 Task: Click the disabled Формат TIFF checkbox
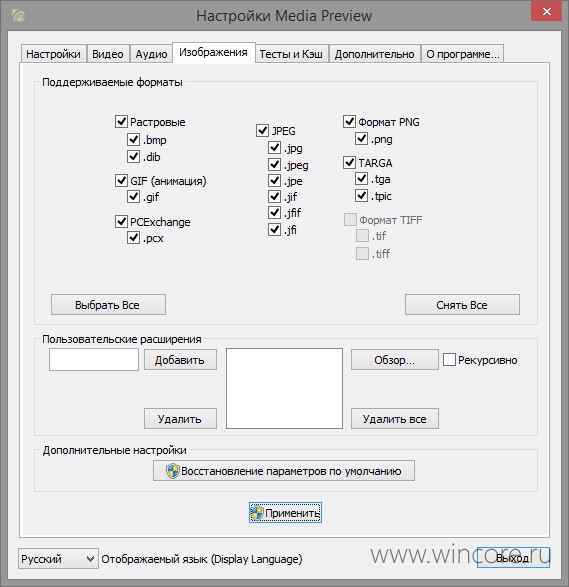(x=350, y=219)
